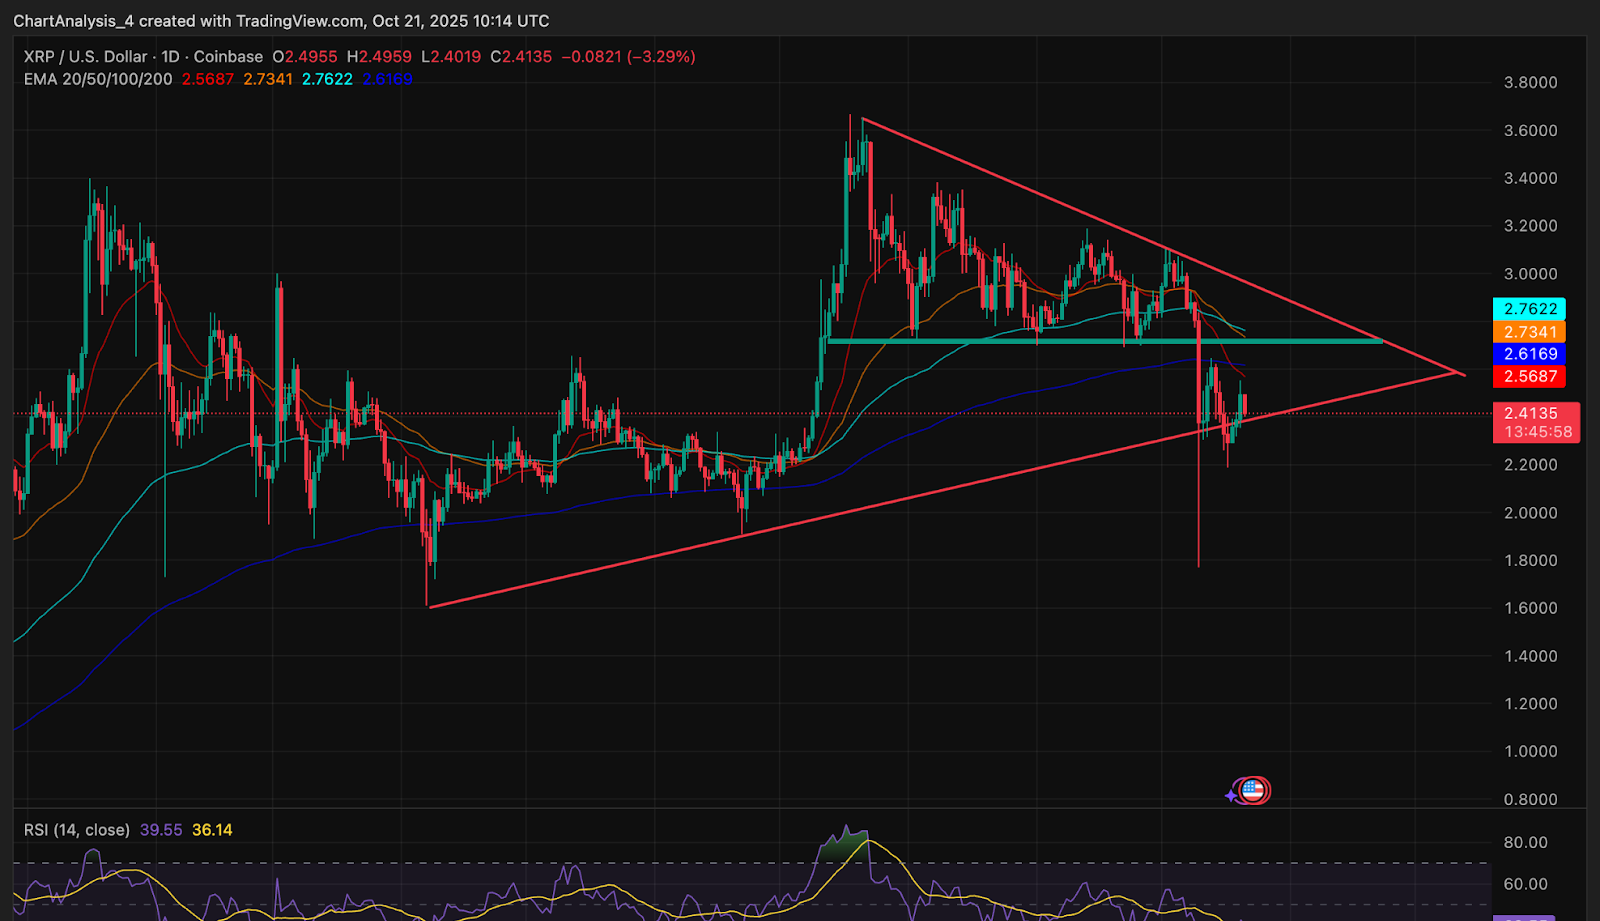
Task: Click the 1.0000 price axis label
Action: (1530, 751)
